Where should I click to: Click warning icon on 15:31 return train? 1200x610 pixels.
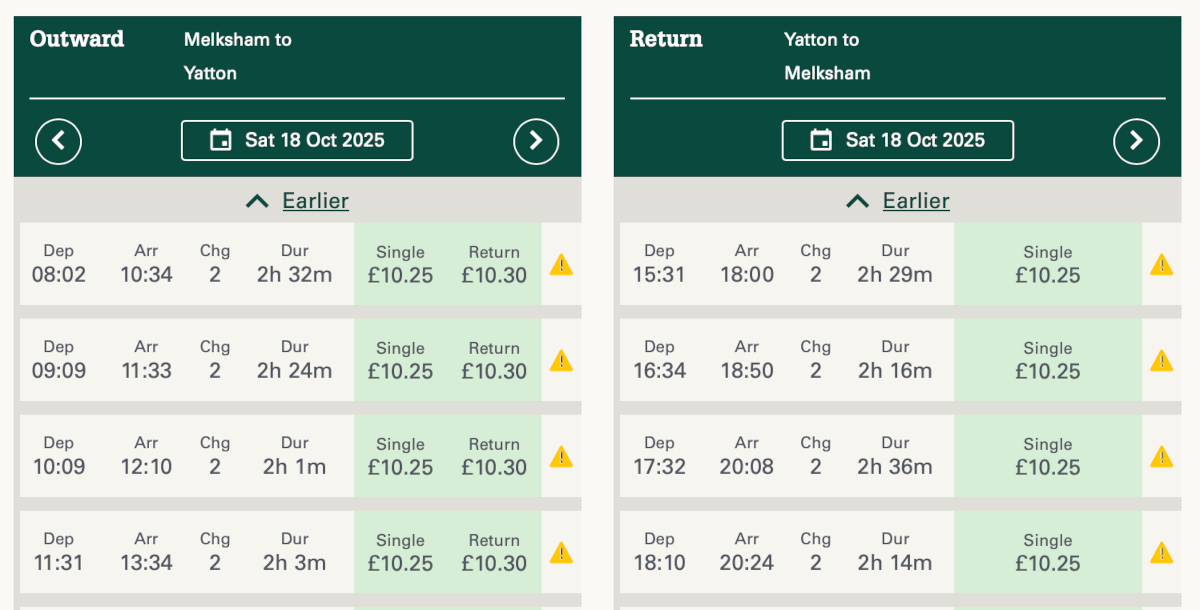point(1161,265)
